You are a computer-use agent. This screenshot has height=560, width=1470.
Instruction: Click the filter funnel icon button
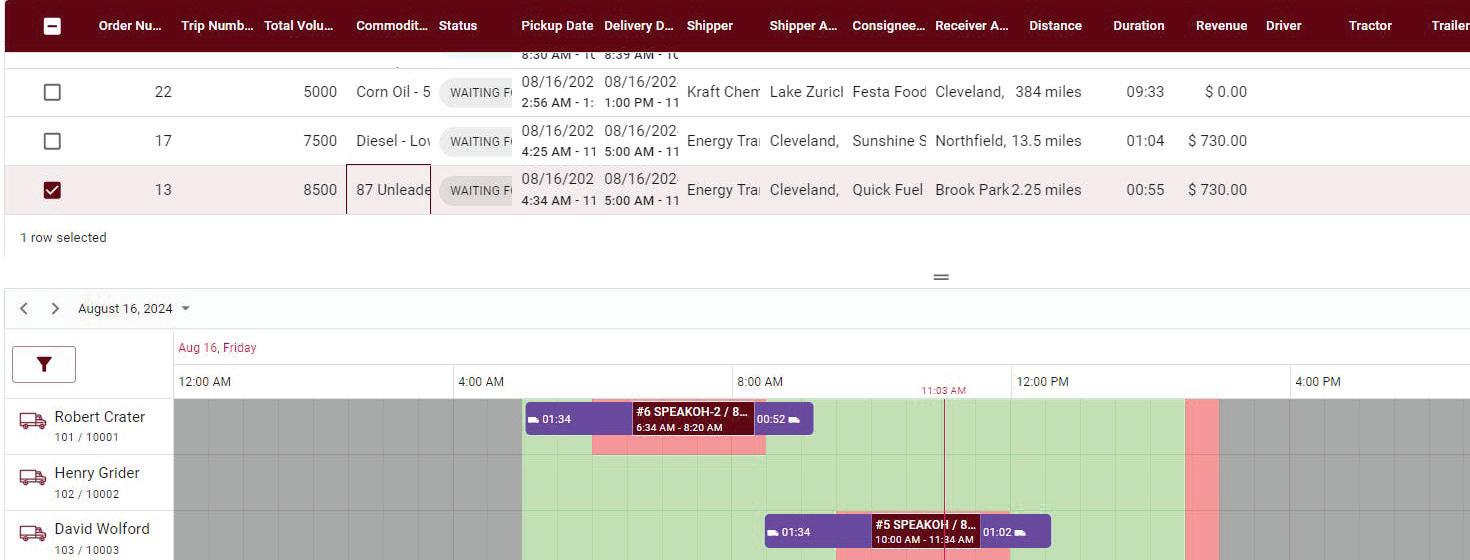click(x=44, y=365)
